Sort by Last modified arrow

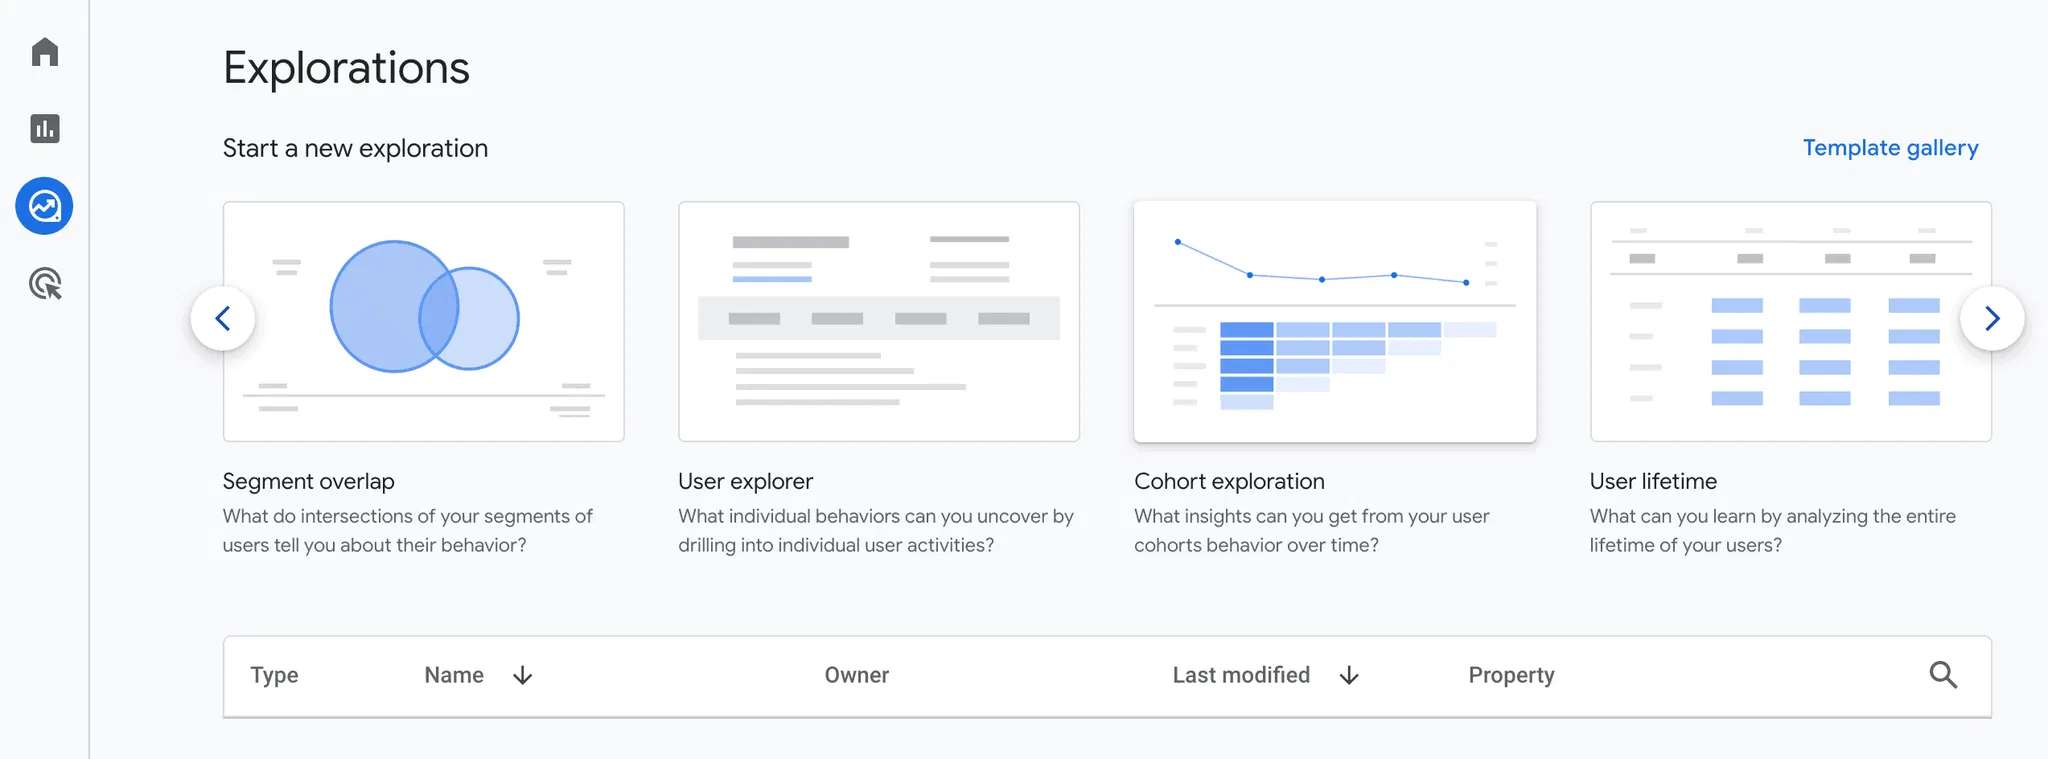click(1349, 676)
